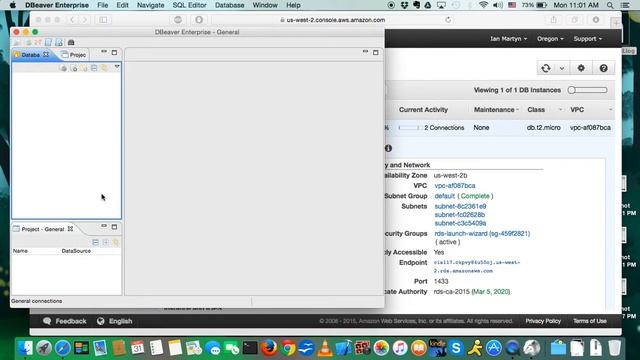Image resolution: width=640 pixels, height=360 pixels.
Task: Click the yellow folder icon in navigator toolbar
Action: click(84, 68)
